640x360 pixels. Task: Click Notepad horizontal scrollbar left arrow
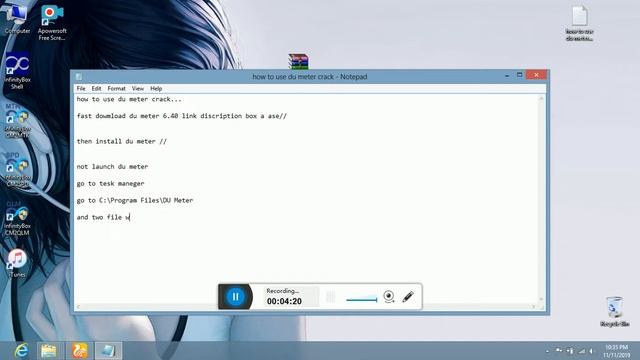click(x=78, y=306)
